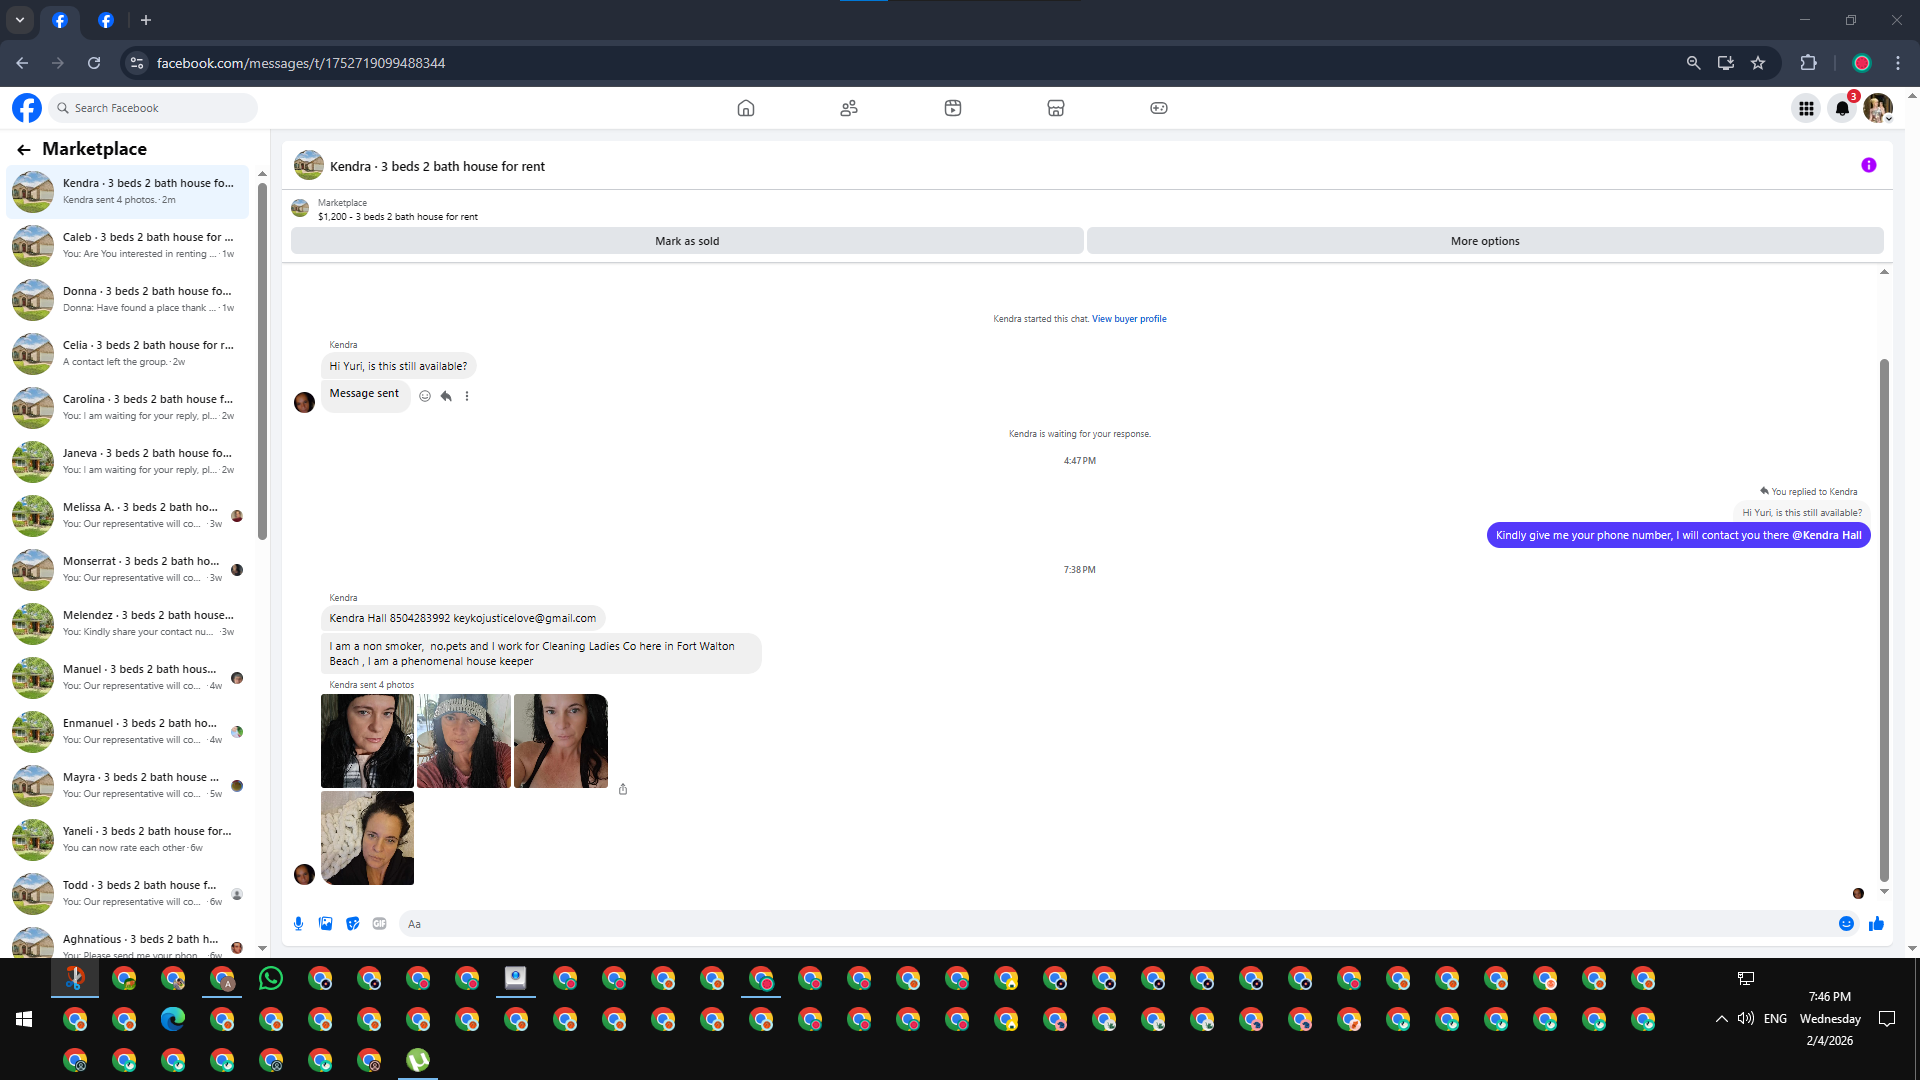Image resolution: width=1920 pixels, height=1080 pixels.
Task: Open the sticker picker icon
Action: [352, 924]
